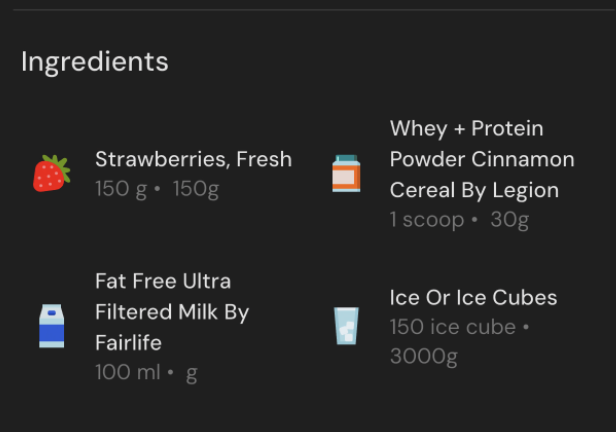
Task: Open the Strawberries, Fresh ingredient
Action: tap(193, 159)
